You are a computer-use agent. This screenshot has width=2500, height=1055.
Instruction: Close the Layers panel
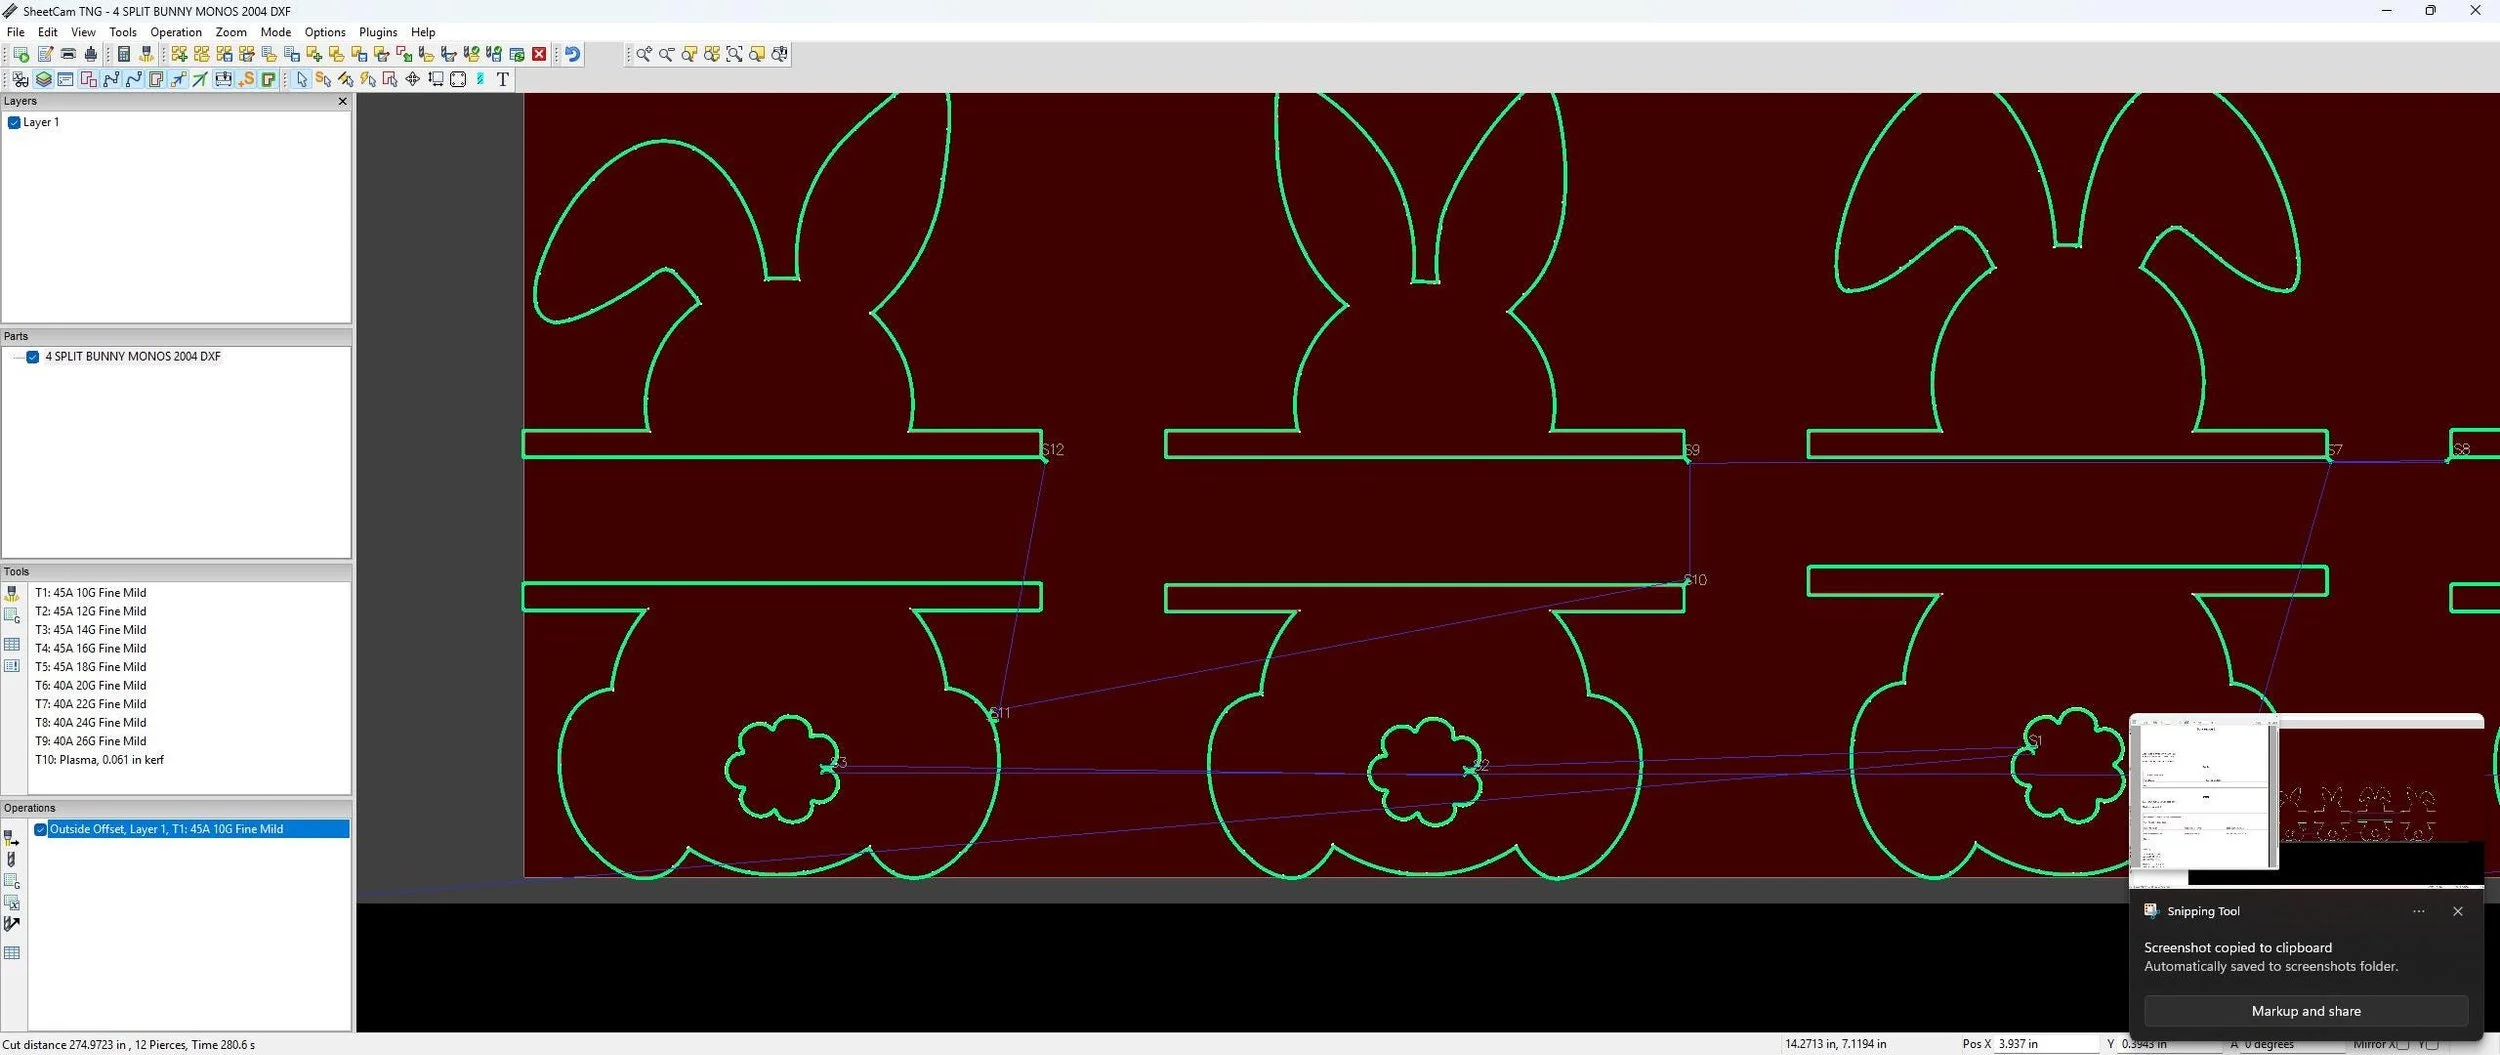click(x=342, y=101)
